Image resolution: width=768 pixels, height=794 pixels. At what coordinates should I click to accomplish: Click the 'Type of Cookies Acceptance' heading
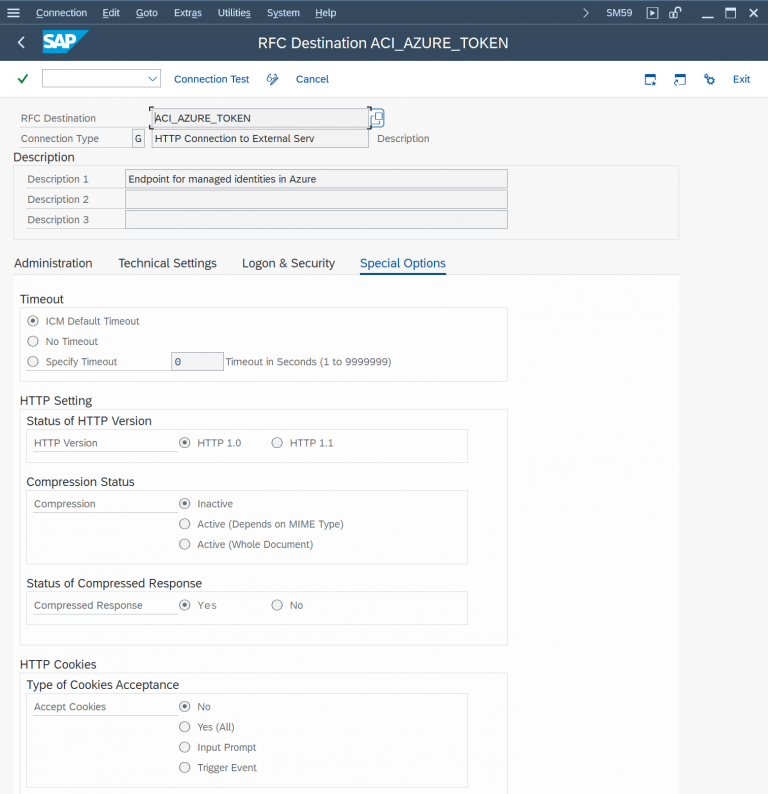tap(103, 685)
